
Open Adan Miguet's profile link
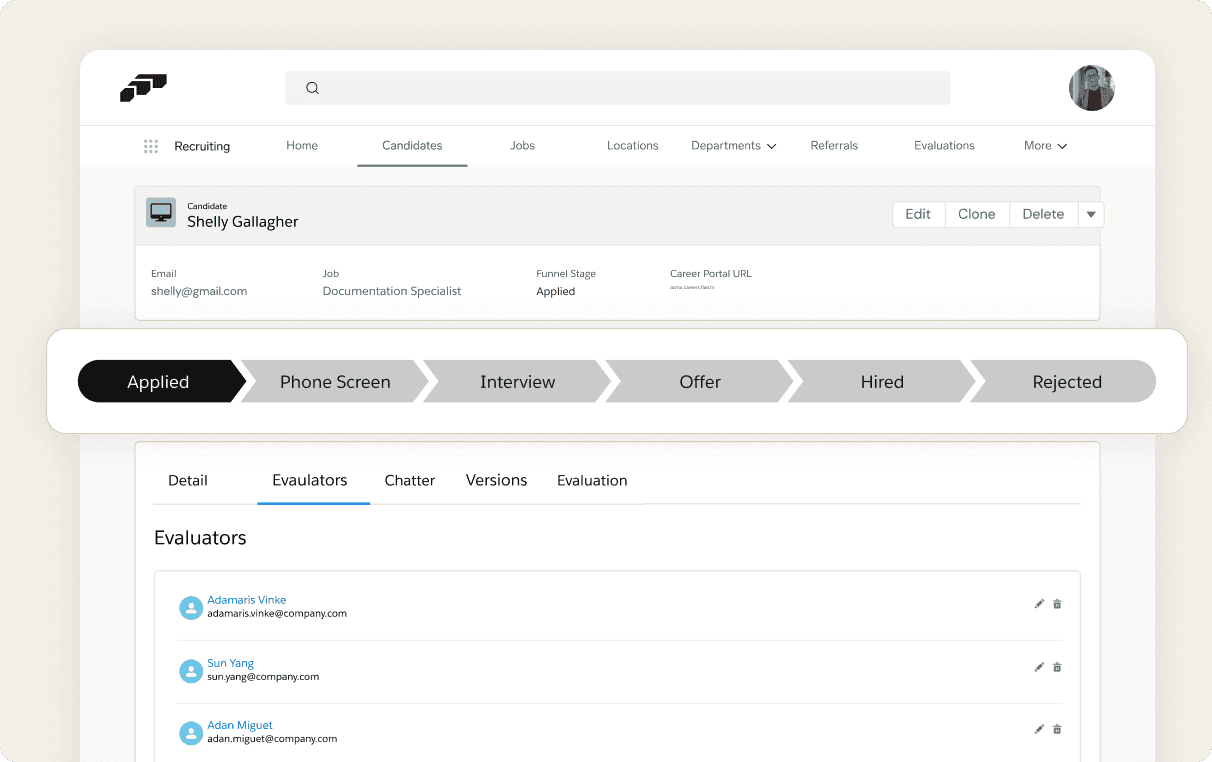point(240,725)
